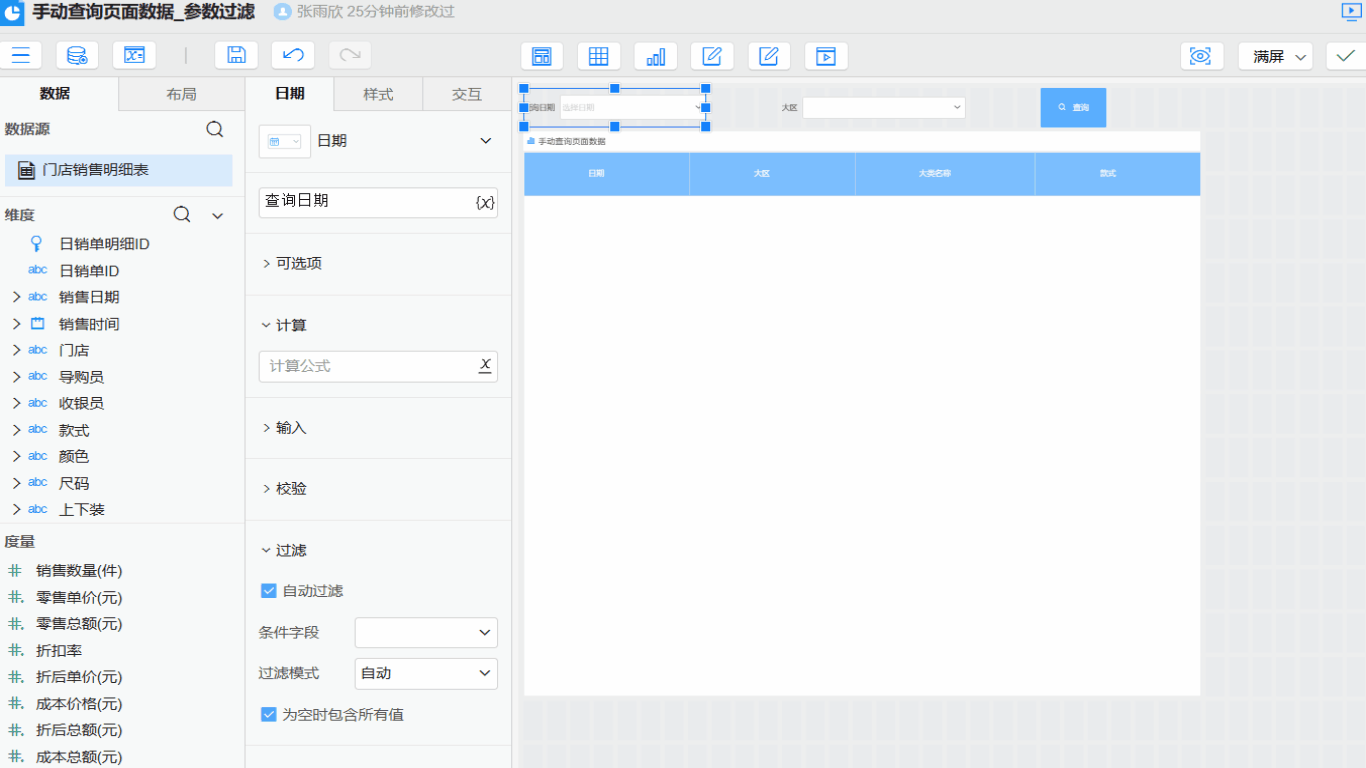Insert a bar chart component
The image size is (1366, 768).
click(655, 57)
